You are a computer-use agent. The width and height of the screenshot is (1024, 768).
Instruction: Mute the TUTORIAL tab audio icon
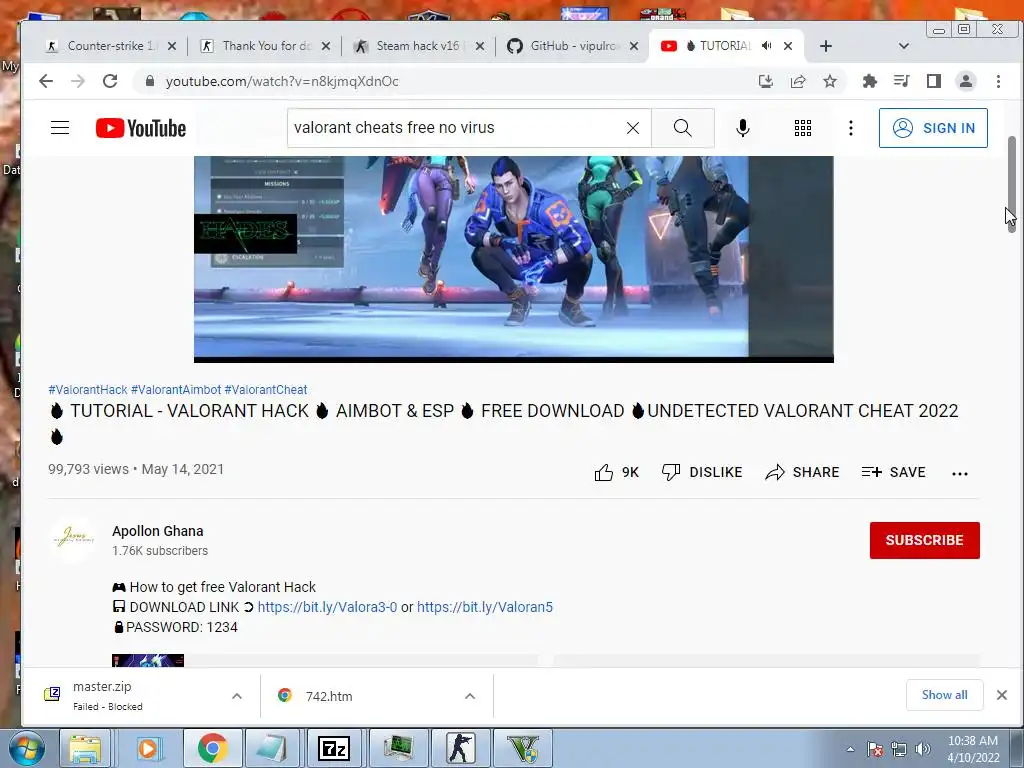point(767,46)
